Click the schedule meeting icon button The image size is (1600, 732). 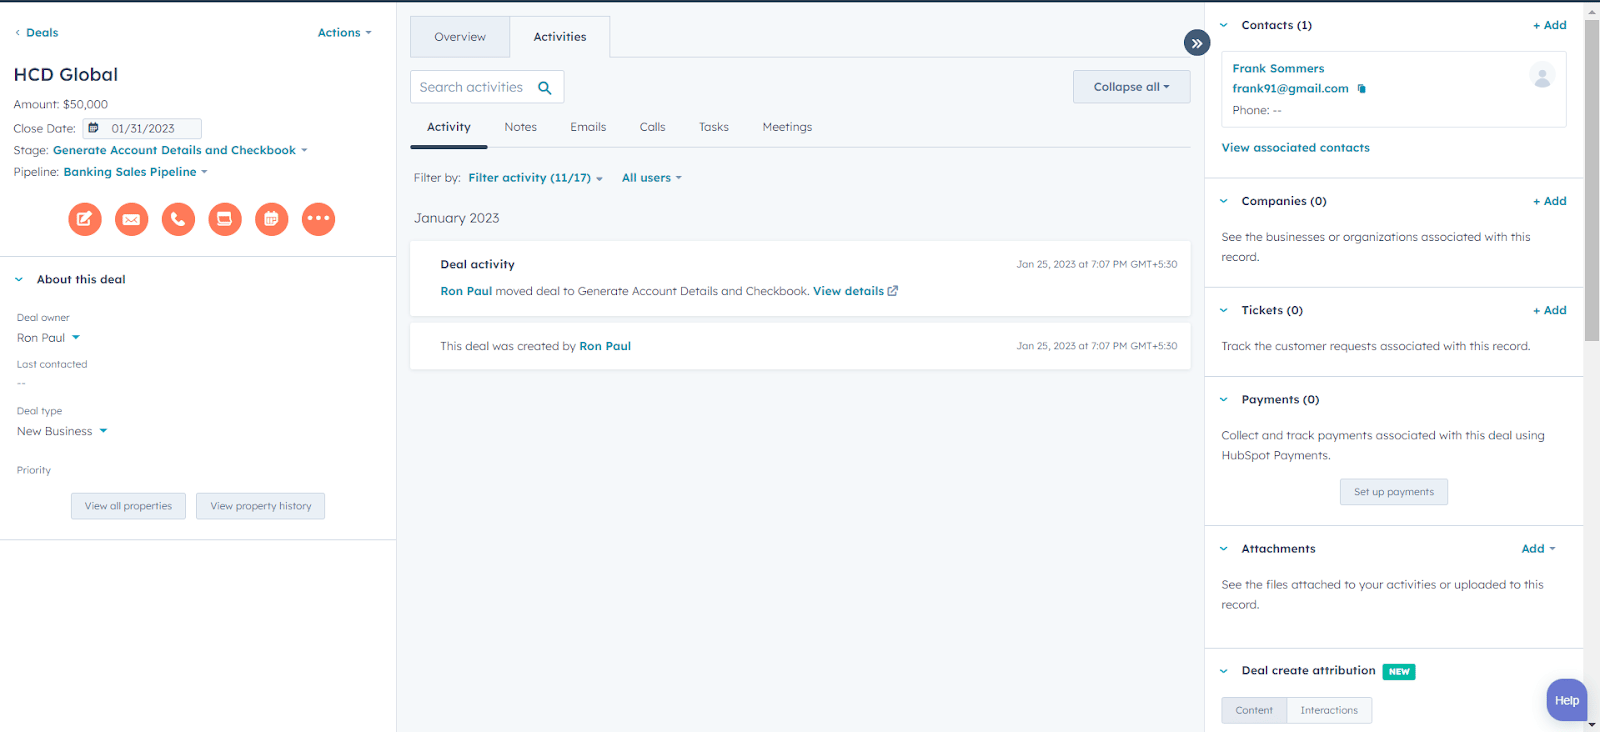272,219
